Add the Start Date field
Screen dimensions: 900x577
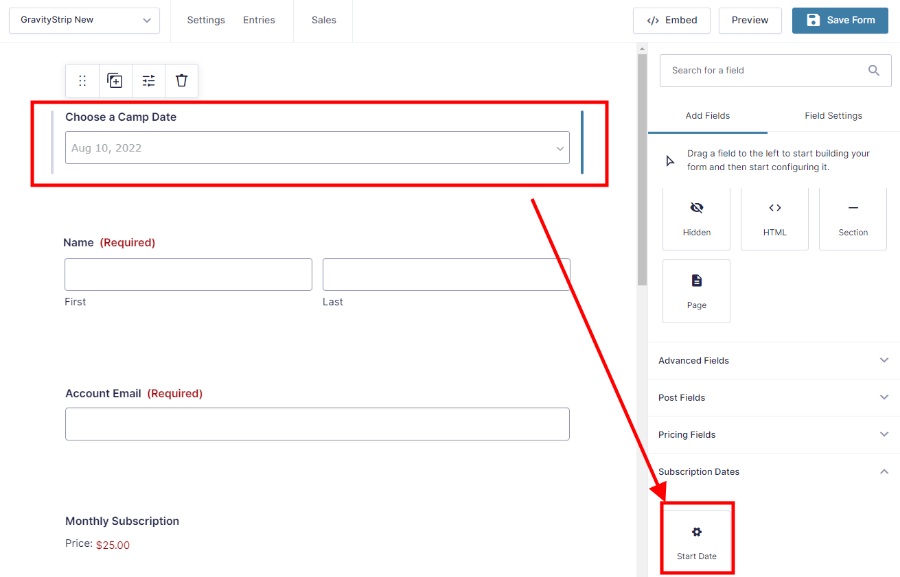(696, 541)
